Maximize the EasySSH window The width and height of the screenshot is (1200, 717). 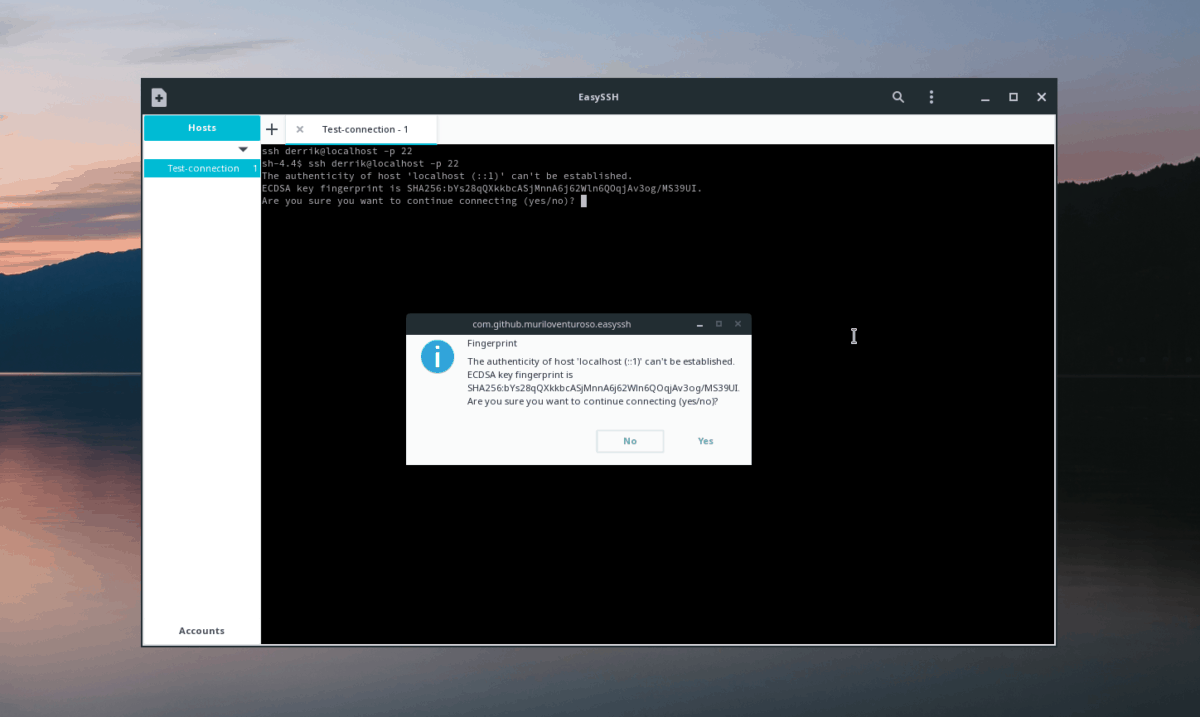point(1013,97)
